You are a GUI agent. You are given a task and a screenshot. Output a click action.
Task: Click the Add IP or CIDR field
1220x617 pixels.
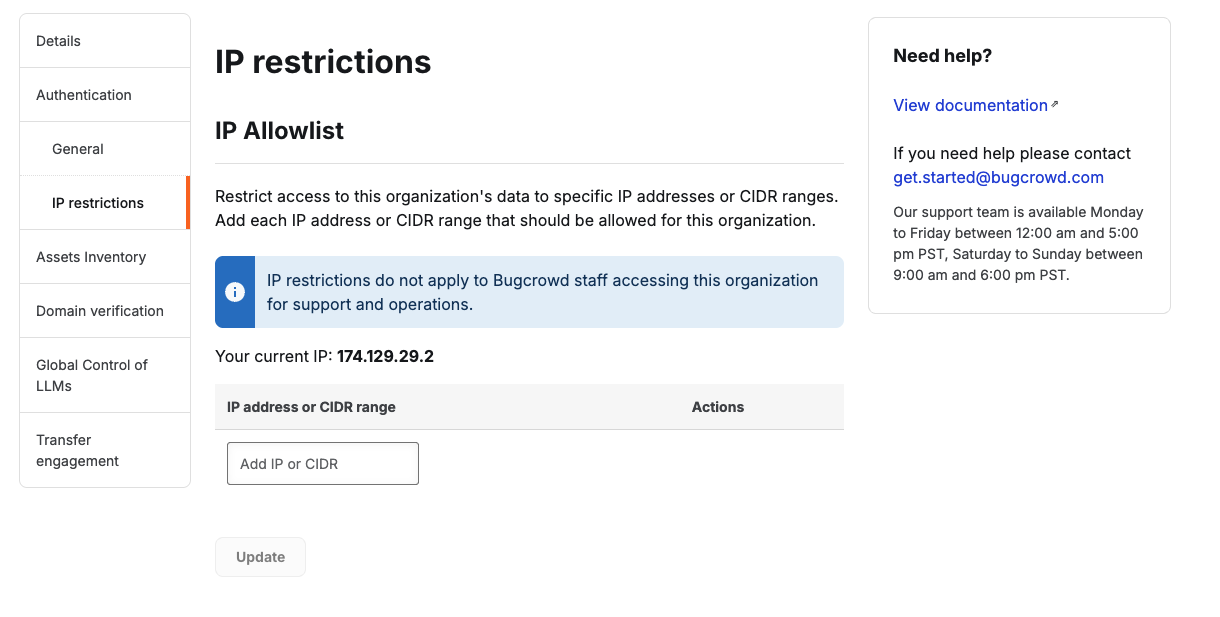pos(323,464)
